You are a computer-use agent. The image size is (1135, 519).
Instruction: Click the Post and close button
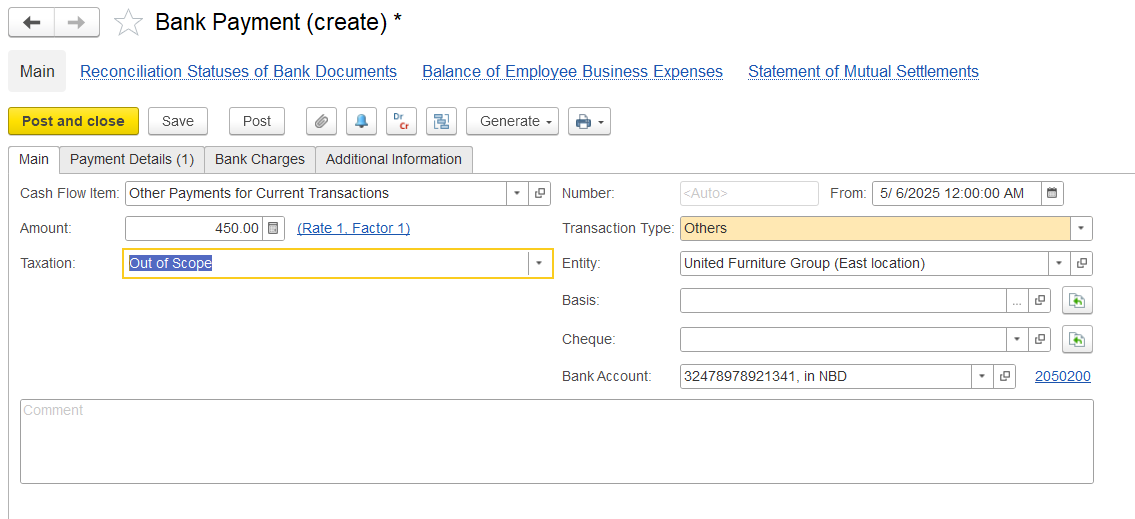[73, 122]
